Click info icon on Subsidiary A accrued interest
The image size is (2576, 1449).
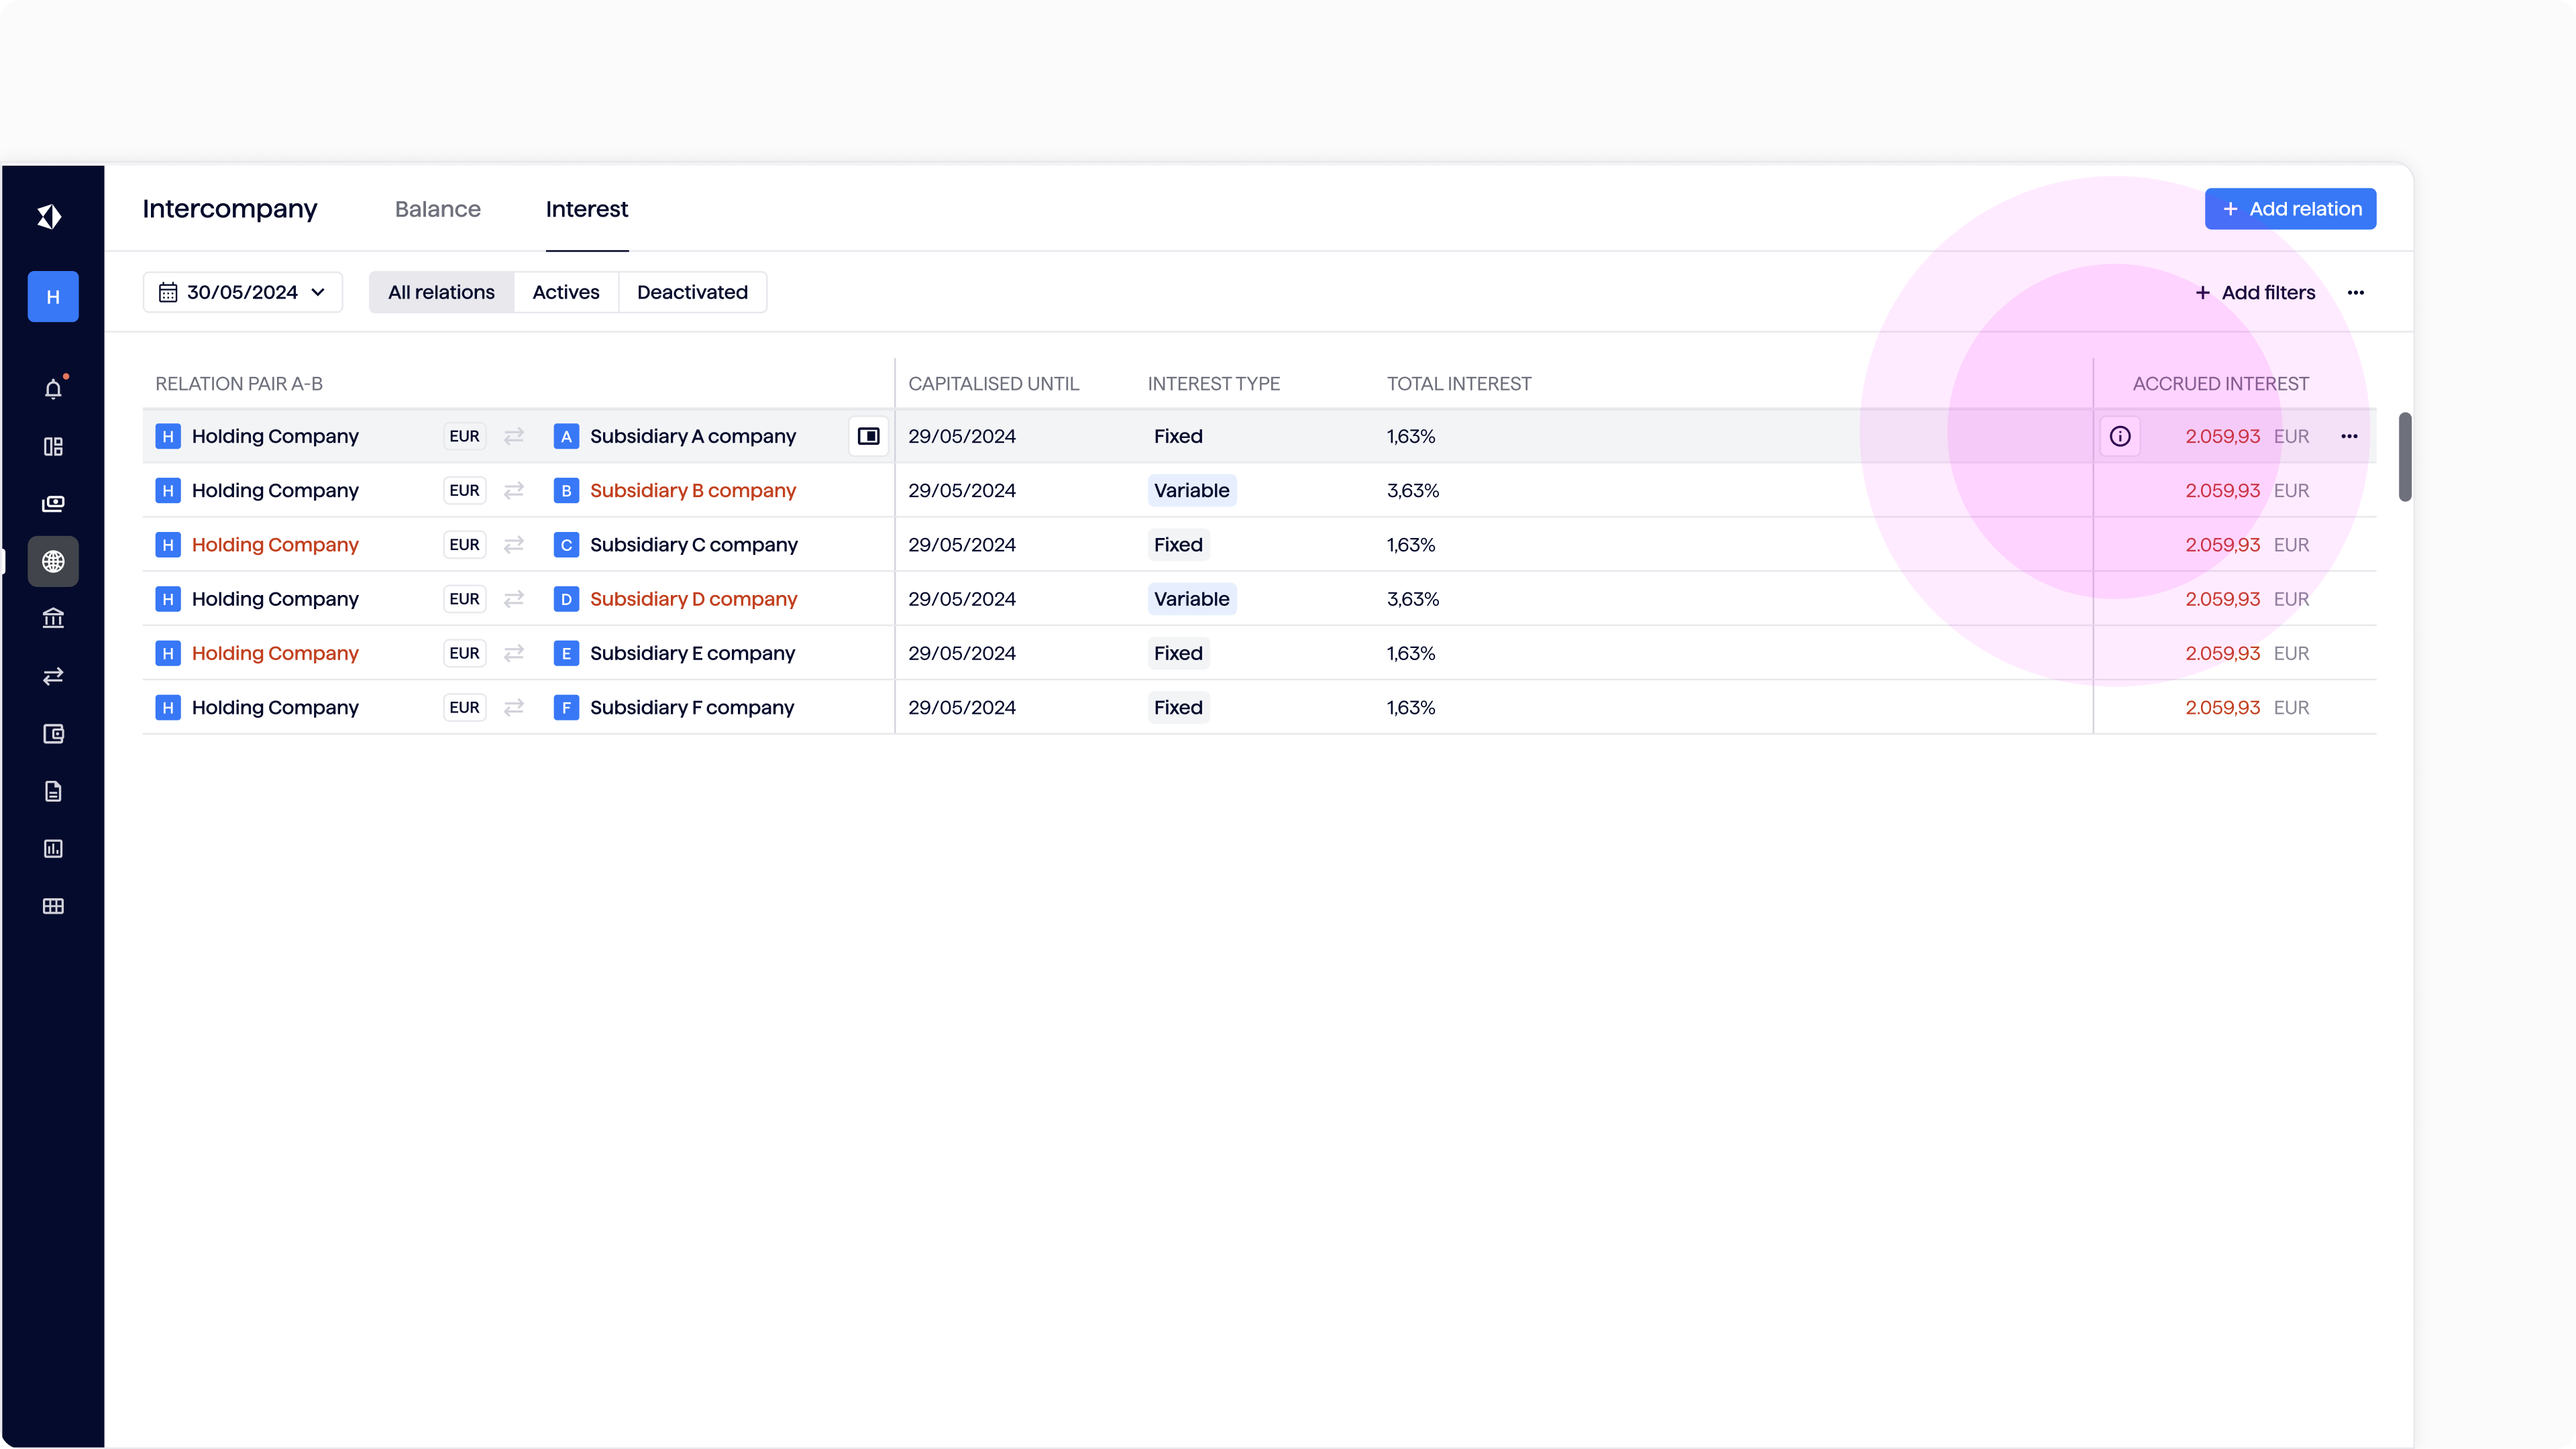click(x=2120, y=436)
